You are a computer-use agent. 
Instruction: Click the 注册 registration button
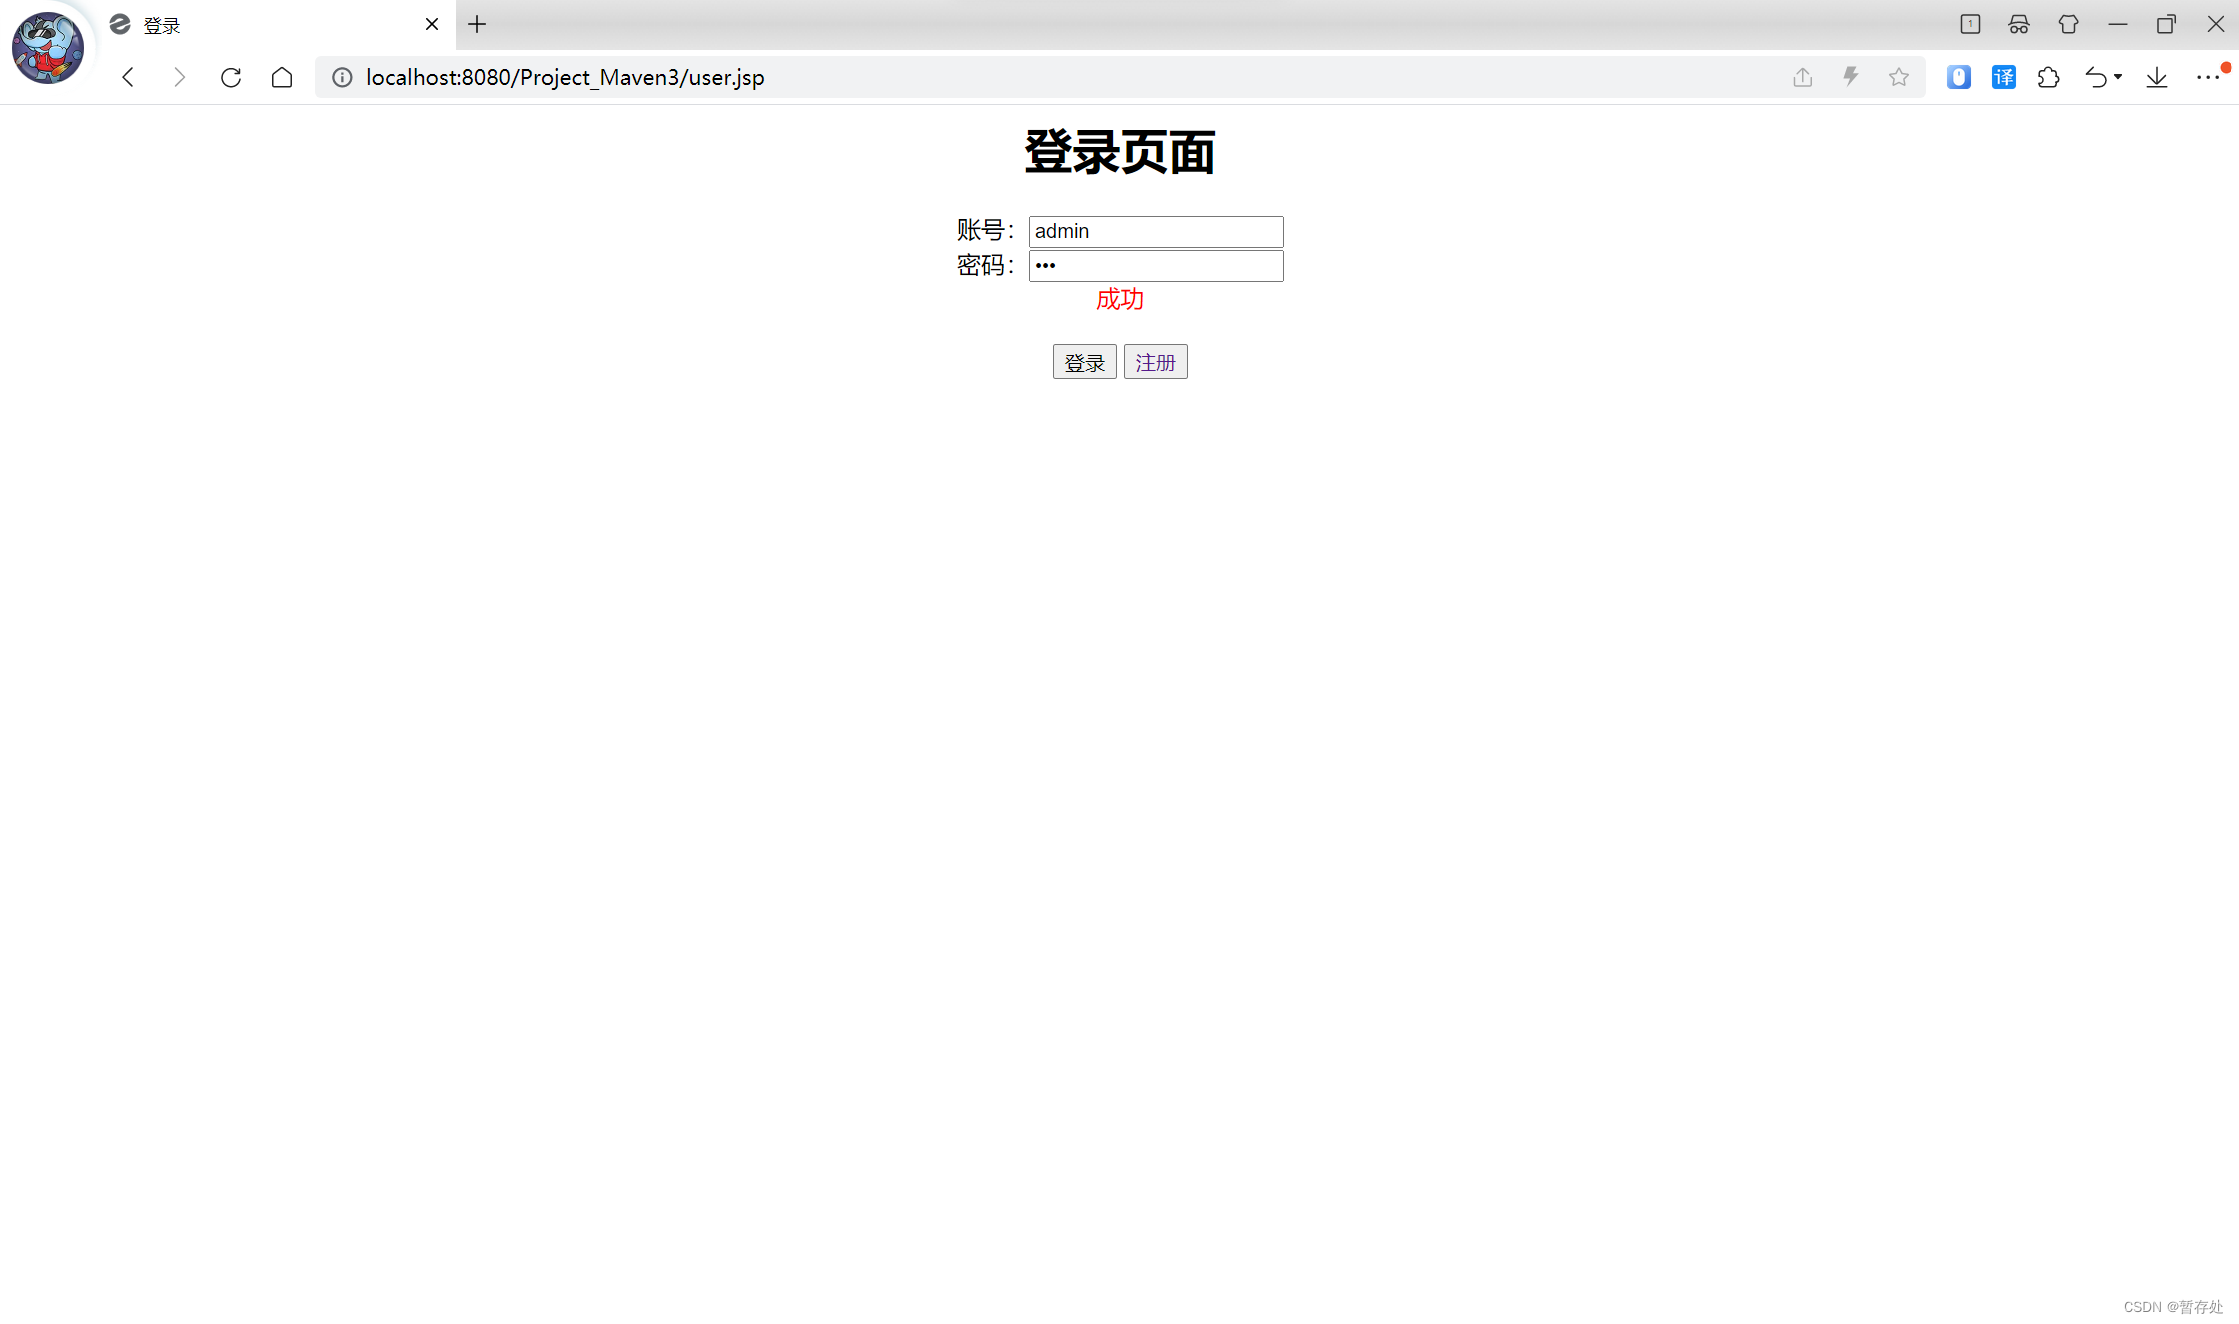coord(1155,363)
